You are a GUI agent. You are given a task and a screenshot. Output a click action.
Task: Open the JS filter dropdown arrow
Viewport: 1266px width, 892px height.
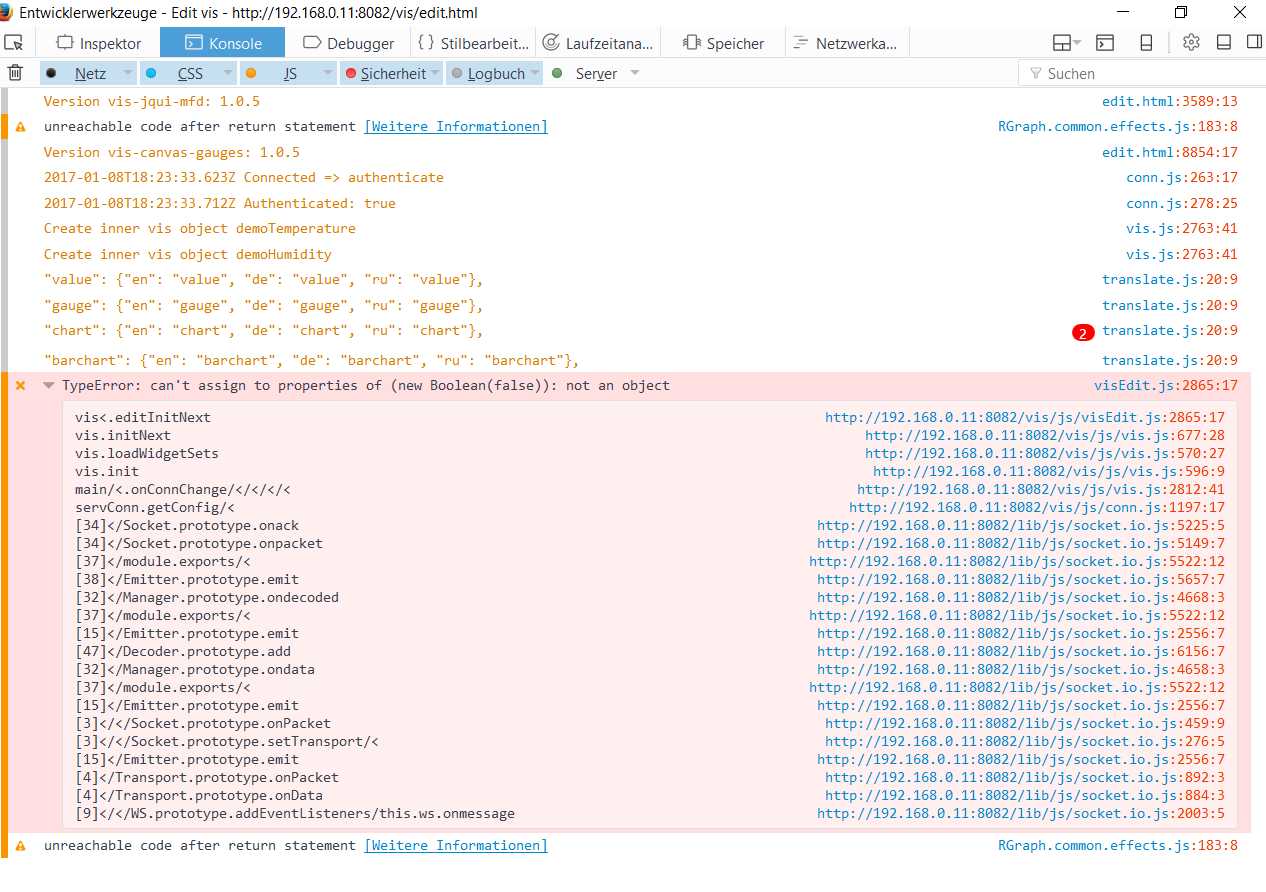(327, 74)
